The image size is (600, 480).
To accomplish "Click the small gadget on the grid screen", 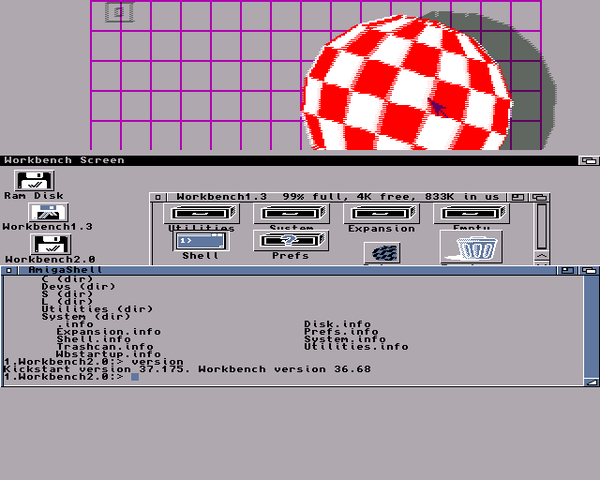I will tap(119, 13).
